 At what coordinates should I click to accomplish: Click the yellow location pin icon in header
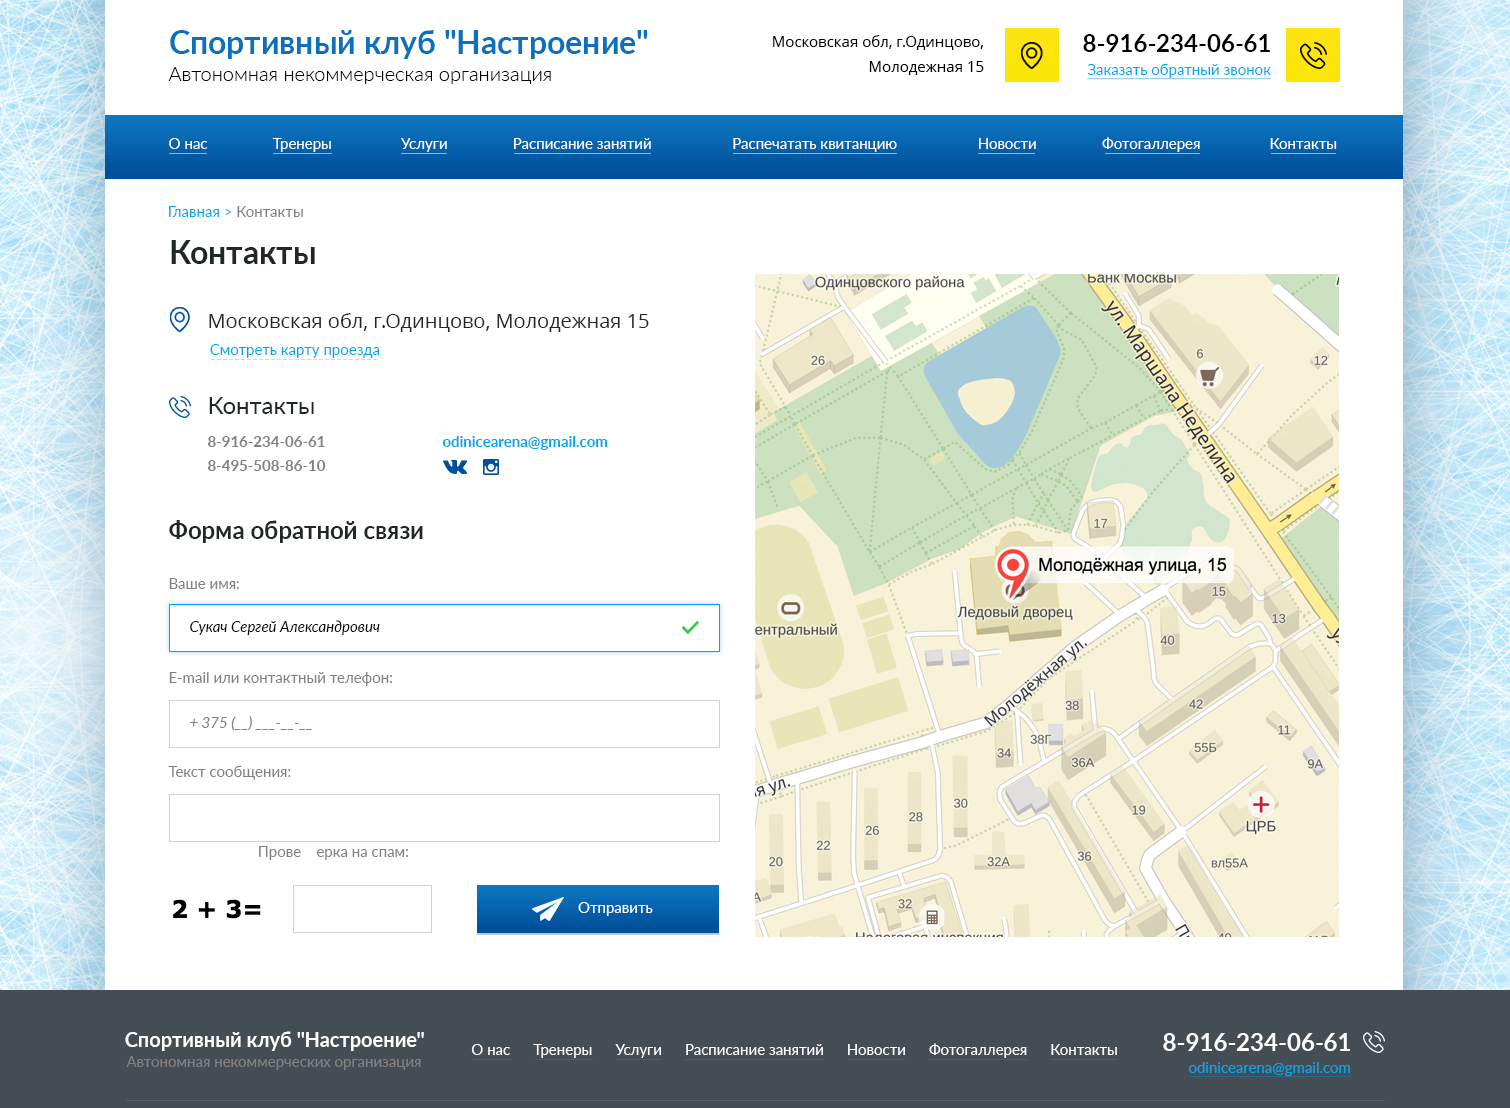(x=1031, y=55)
